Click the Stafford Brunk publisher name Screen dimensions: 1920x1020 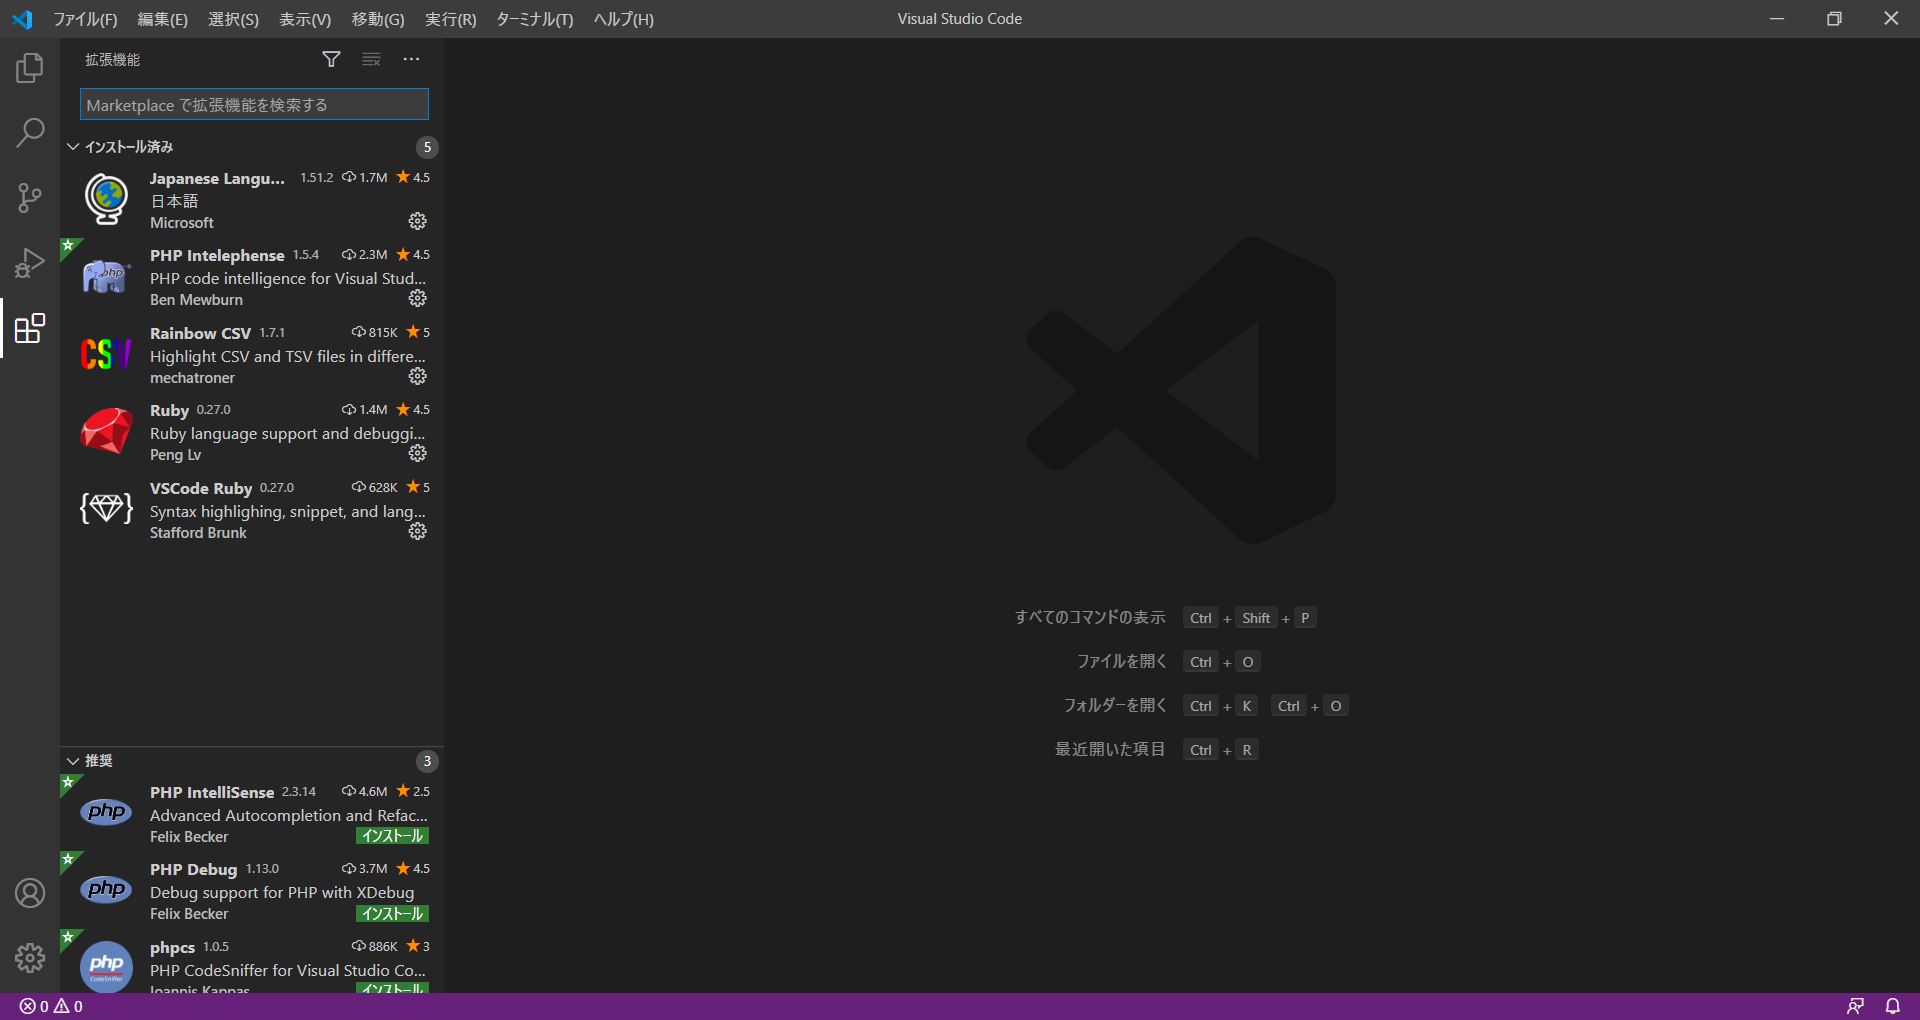click(198, 533)
